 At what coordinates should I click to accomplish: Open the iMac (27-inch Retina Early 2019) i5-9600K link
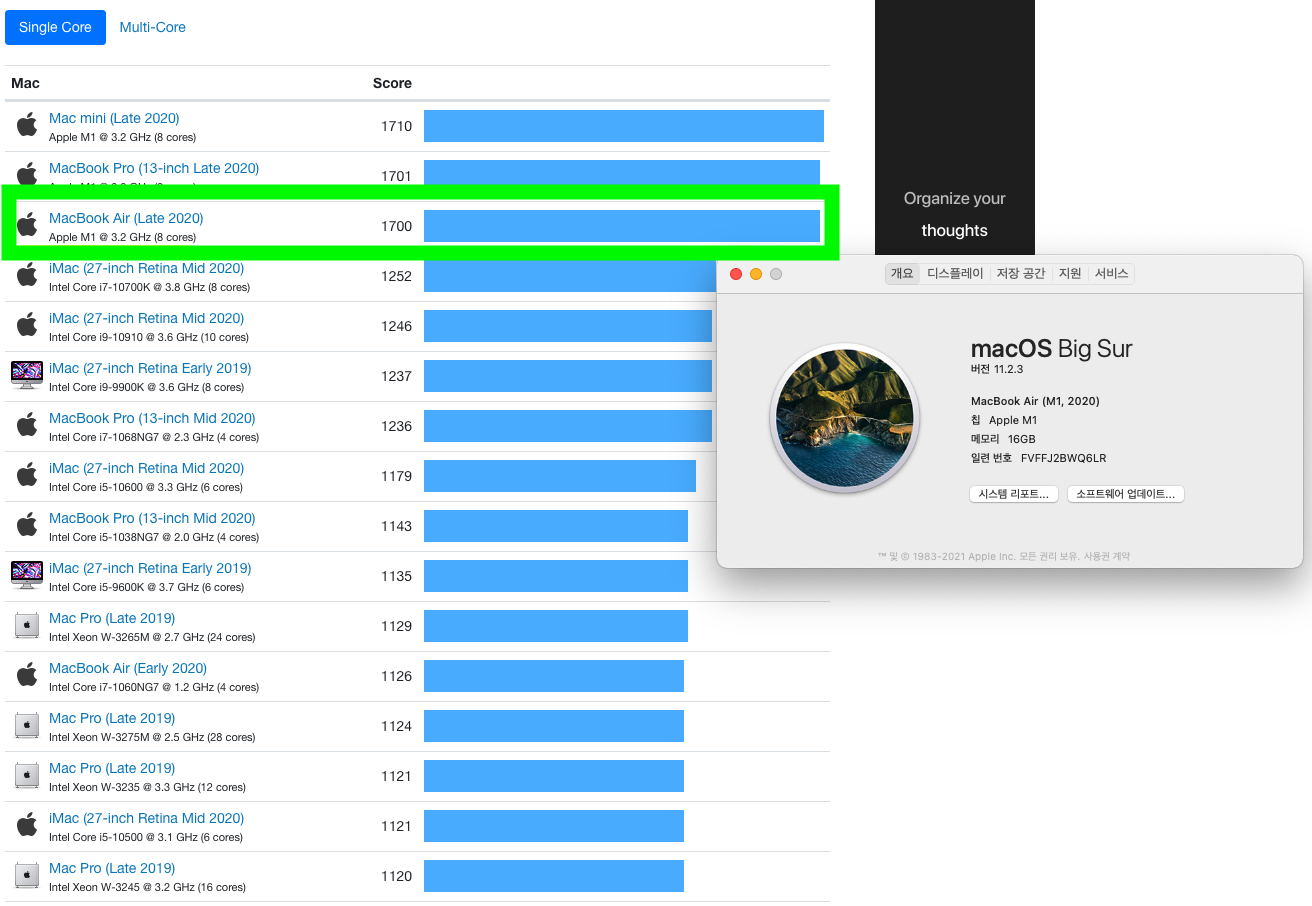[150, 568]
